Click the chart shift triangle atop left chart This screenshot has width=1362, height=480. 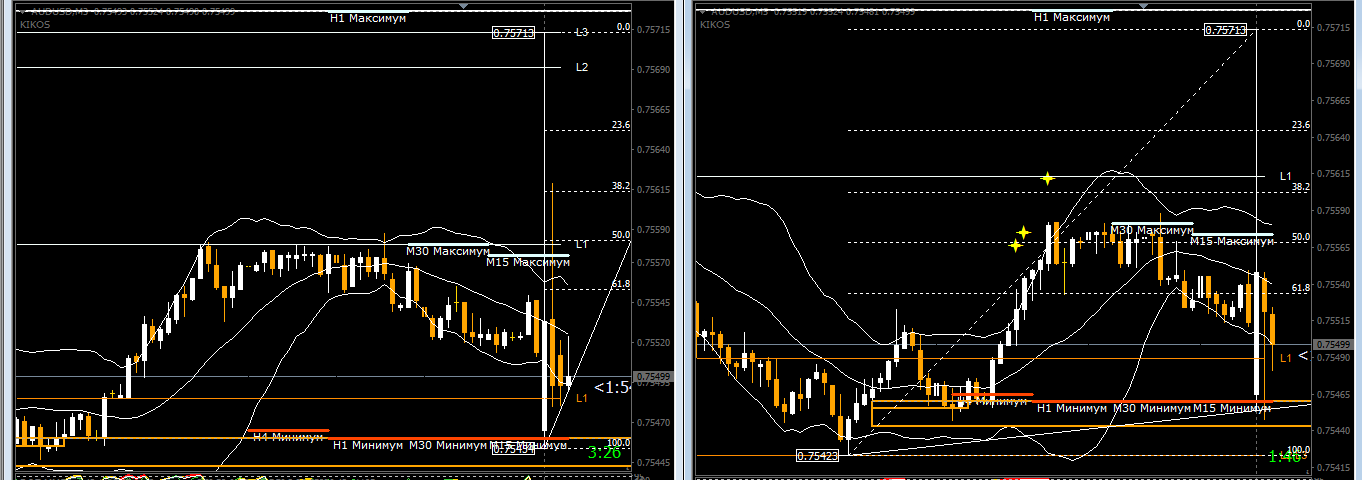(463, 5)
